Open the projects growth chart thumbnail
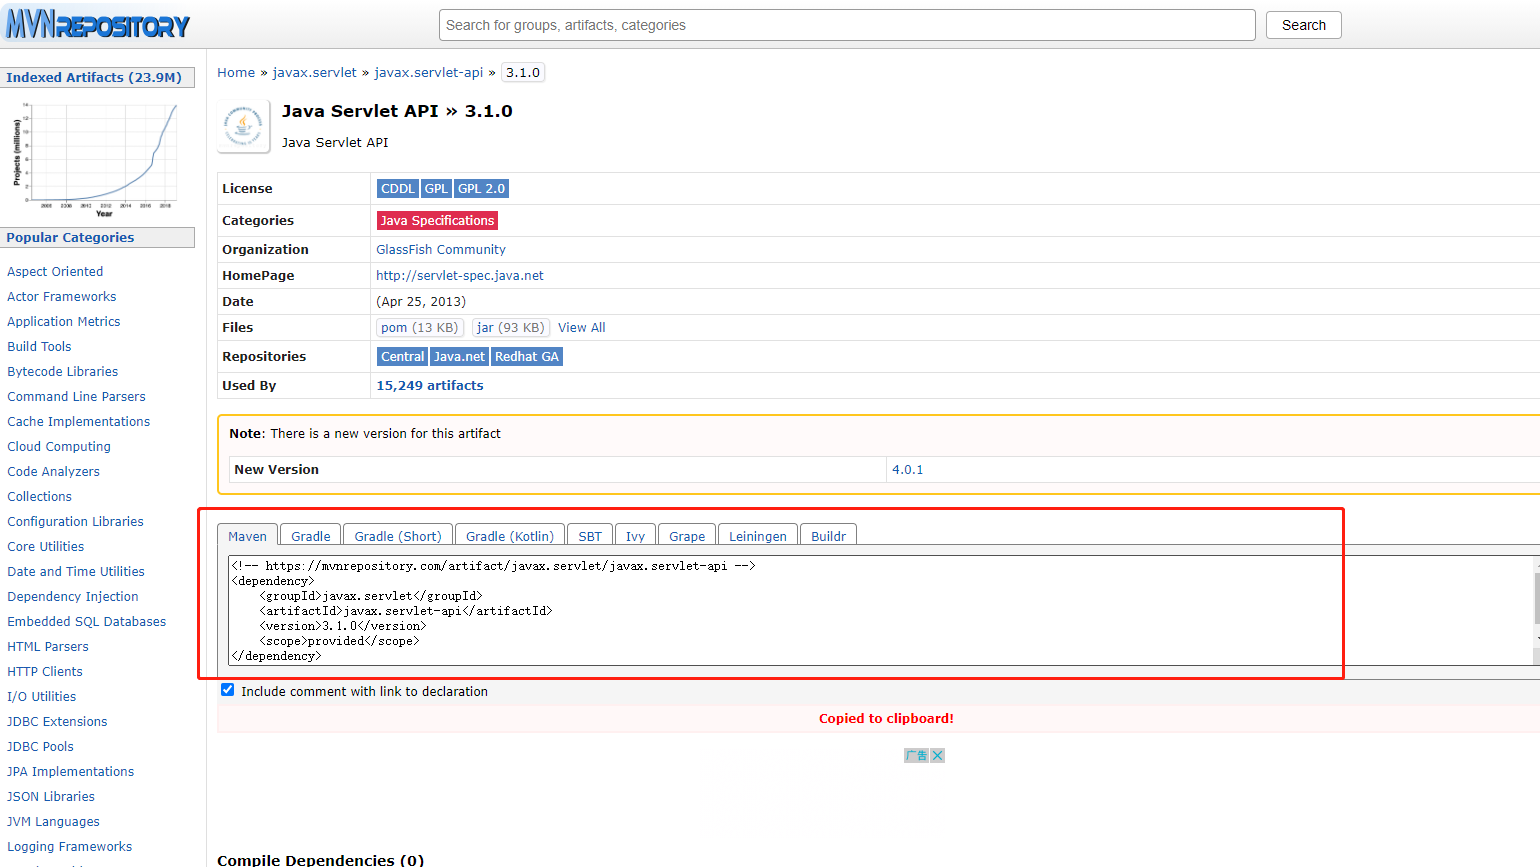The image size is (1540, 867). coord(95,158)
